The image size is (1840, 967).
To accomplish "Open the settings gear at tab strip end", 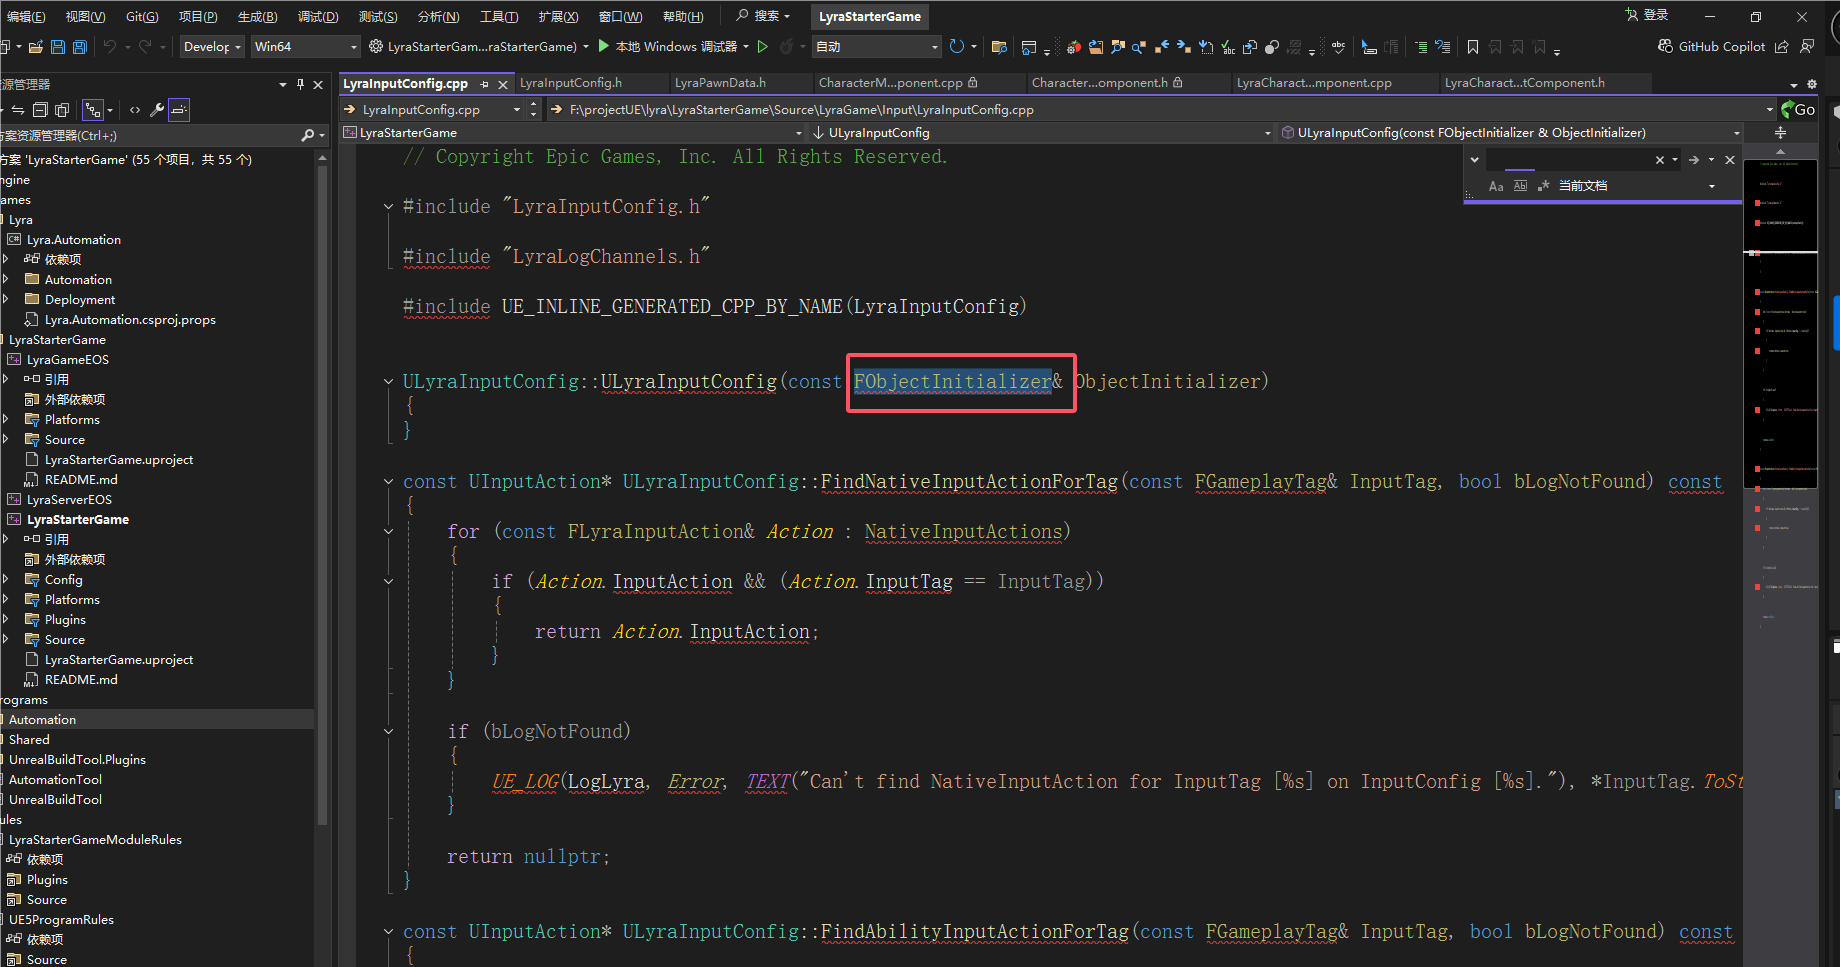I will [1812, 84].
